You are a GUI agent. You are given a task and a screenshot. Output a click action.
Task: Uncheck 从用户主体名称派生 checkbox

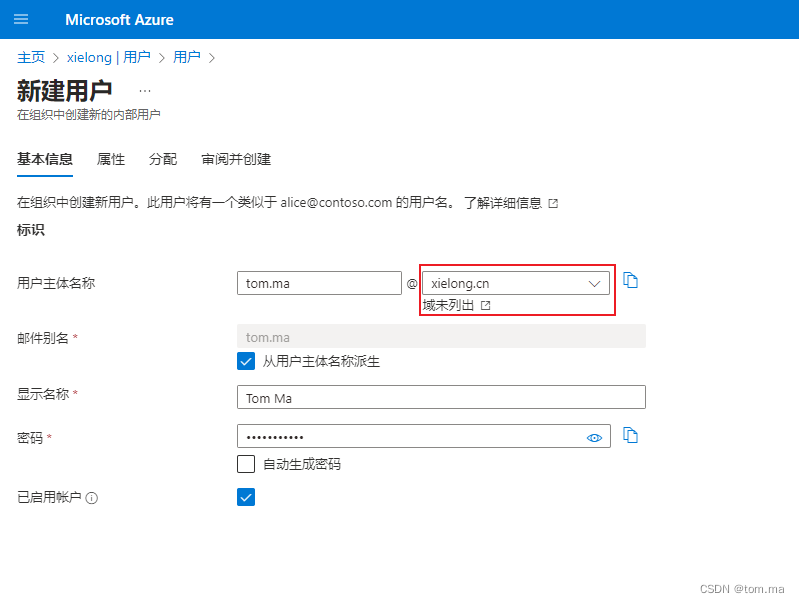246,361
